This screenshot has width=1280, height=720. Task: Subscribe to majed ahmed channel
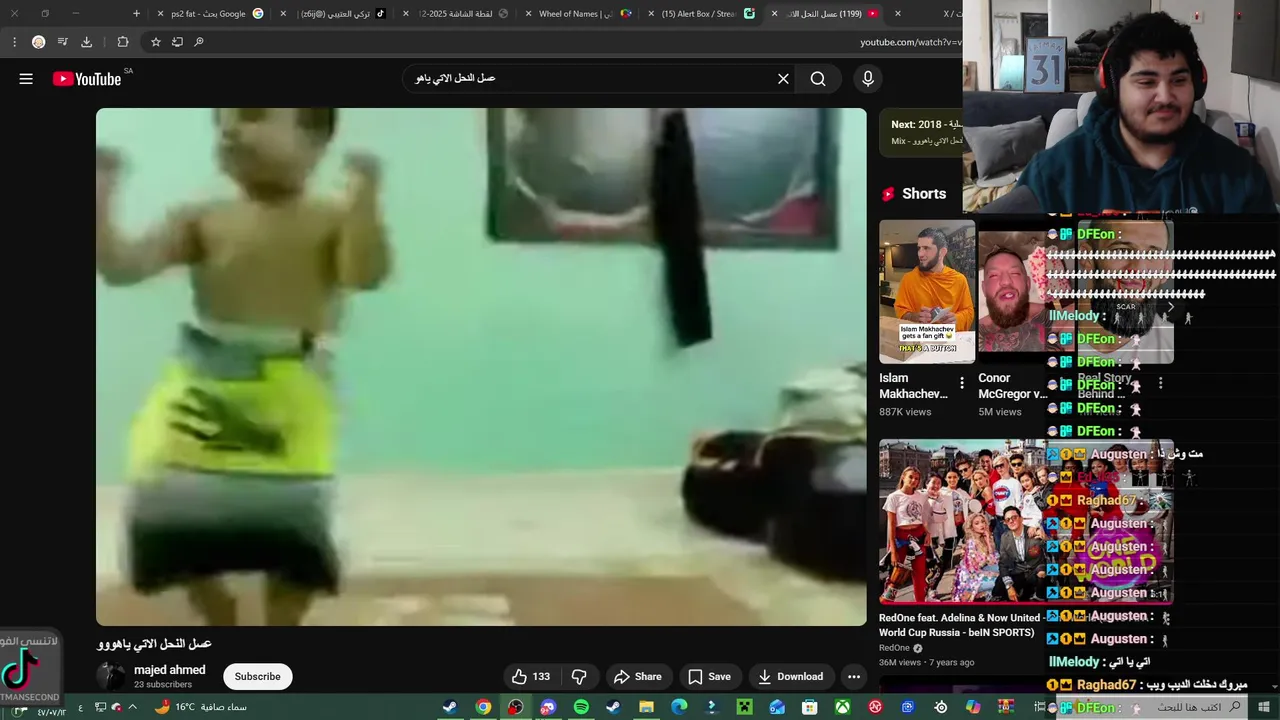point(257,677)
